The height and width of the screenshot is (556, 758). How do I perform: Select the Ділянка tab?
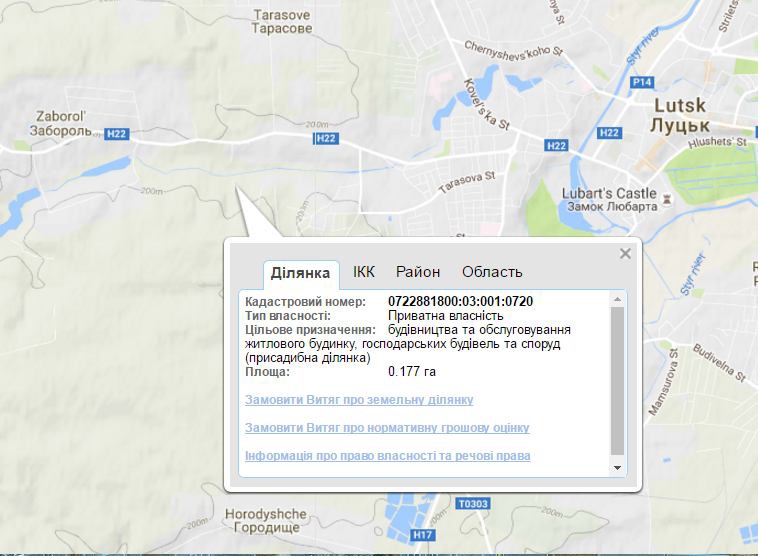pyautogui.click(x=300, y=273)
